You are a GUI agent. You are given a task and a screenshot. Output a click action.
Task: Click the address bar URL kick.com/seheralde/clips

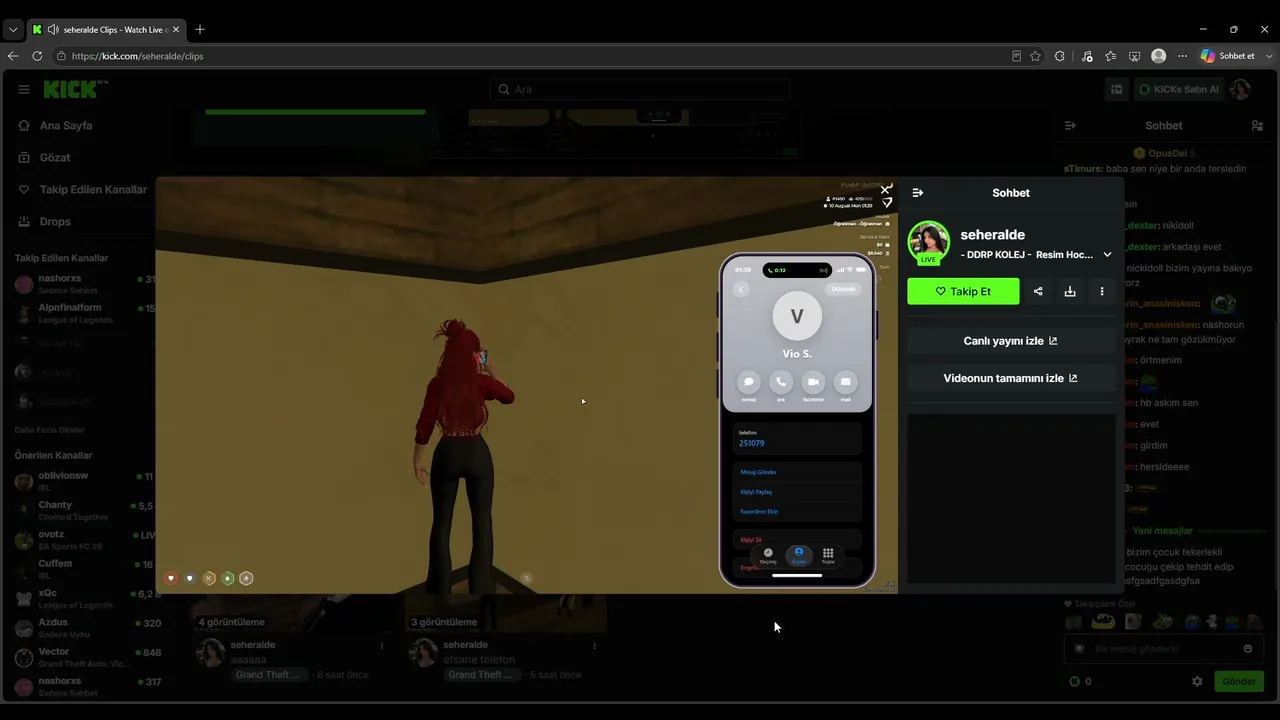(137, 56)
